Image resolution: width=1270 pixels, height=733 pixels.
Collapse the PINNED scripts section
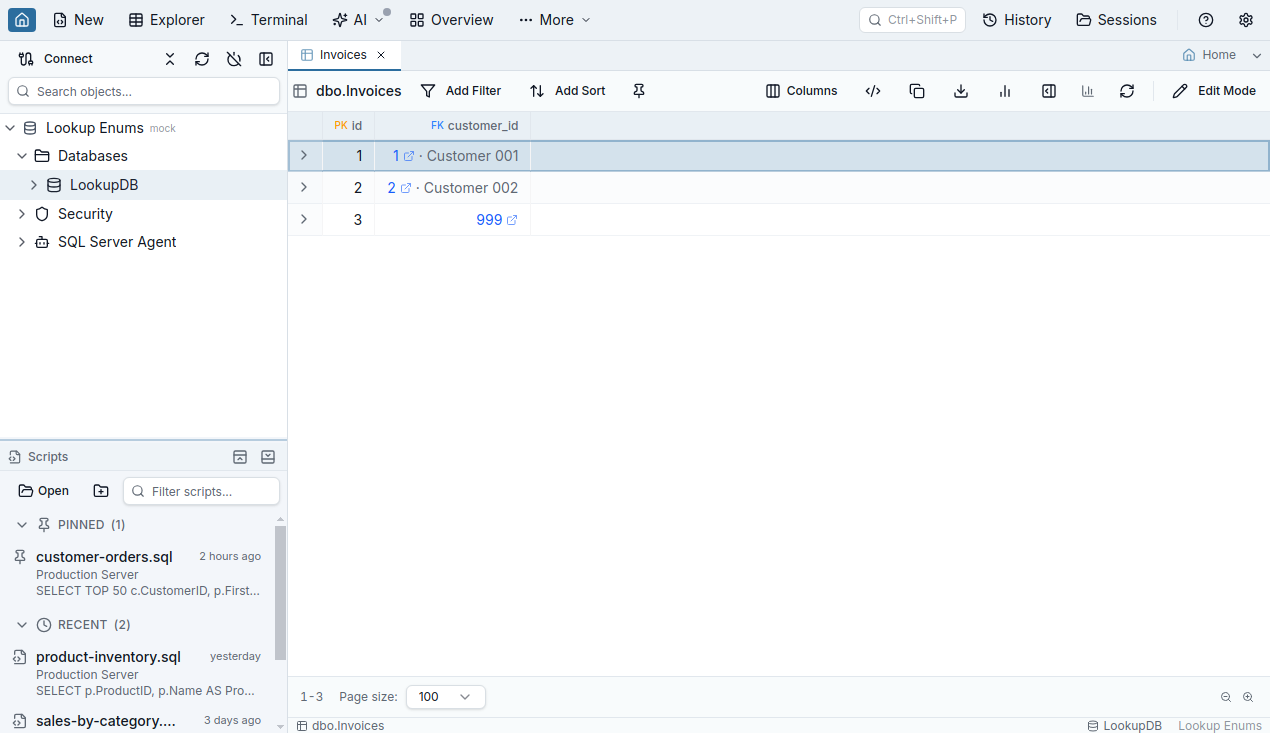[22, 525]
